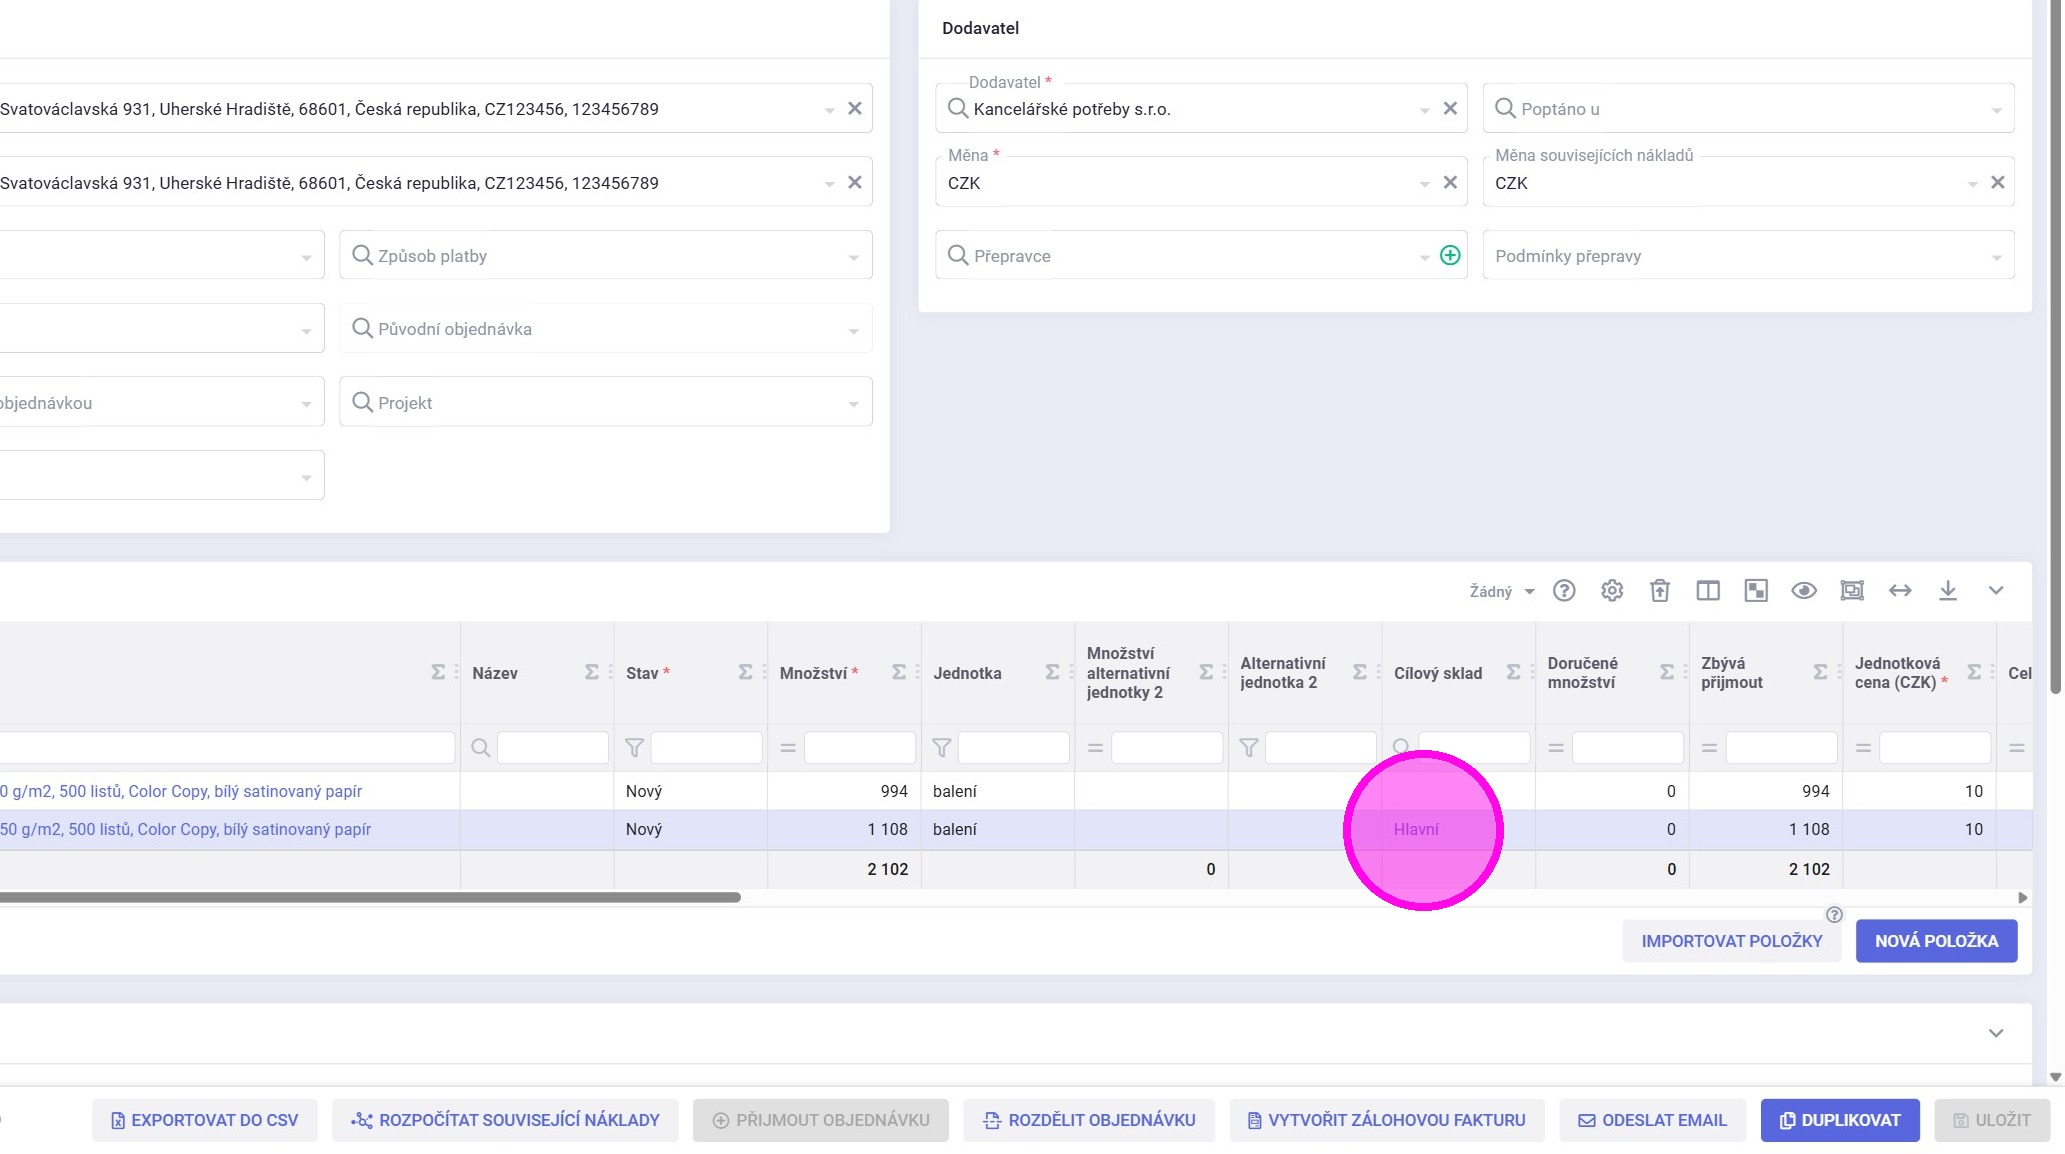2065x1154 pixels.
Task: Open the Žádný dropdown above the table
Action: (1500, 592)
